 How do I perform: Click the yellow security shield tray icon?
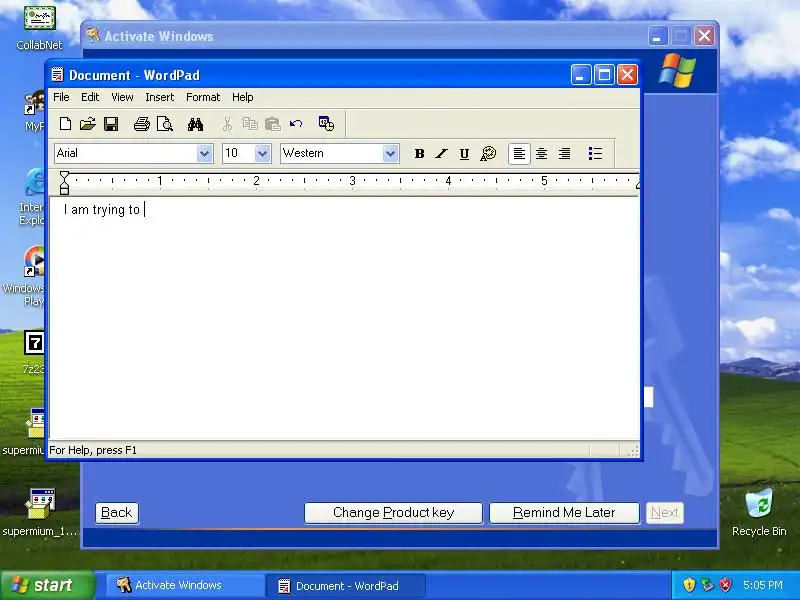(x=689, y=585)
